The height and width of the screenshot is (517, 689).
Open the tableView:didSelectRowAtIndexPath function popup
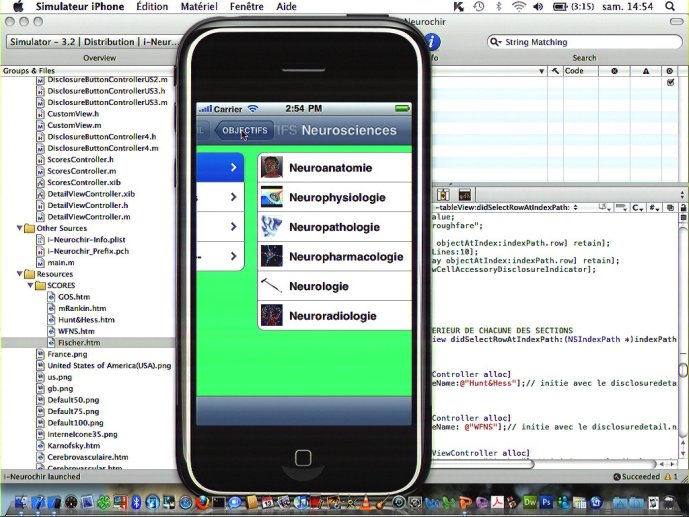click(x=506, y=207)
